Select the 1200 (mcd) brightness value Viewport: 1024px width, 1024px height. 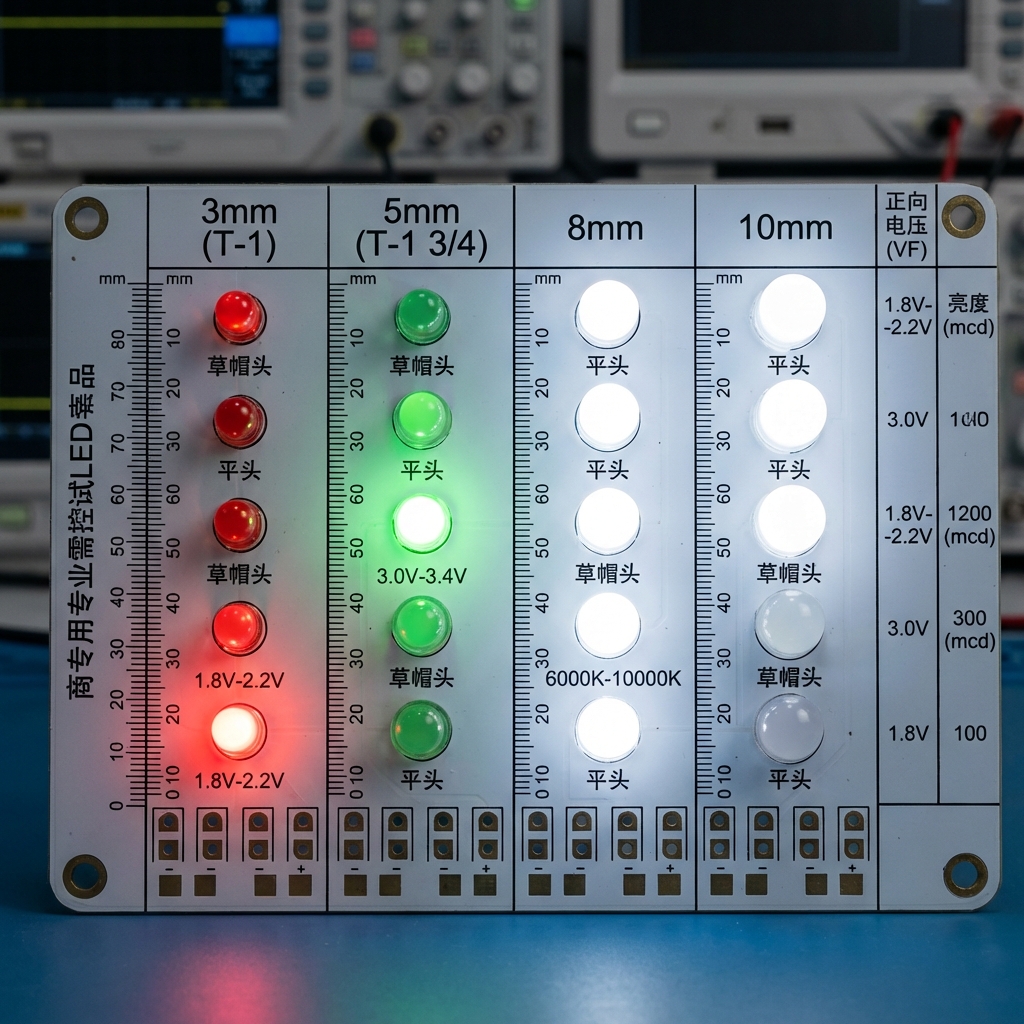tap(969, 524)
